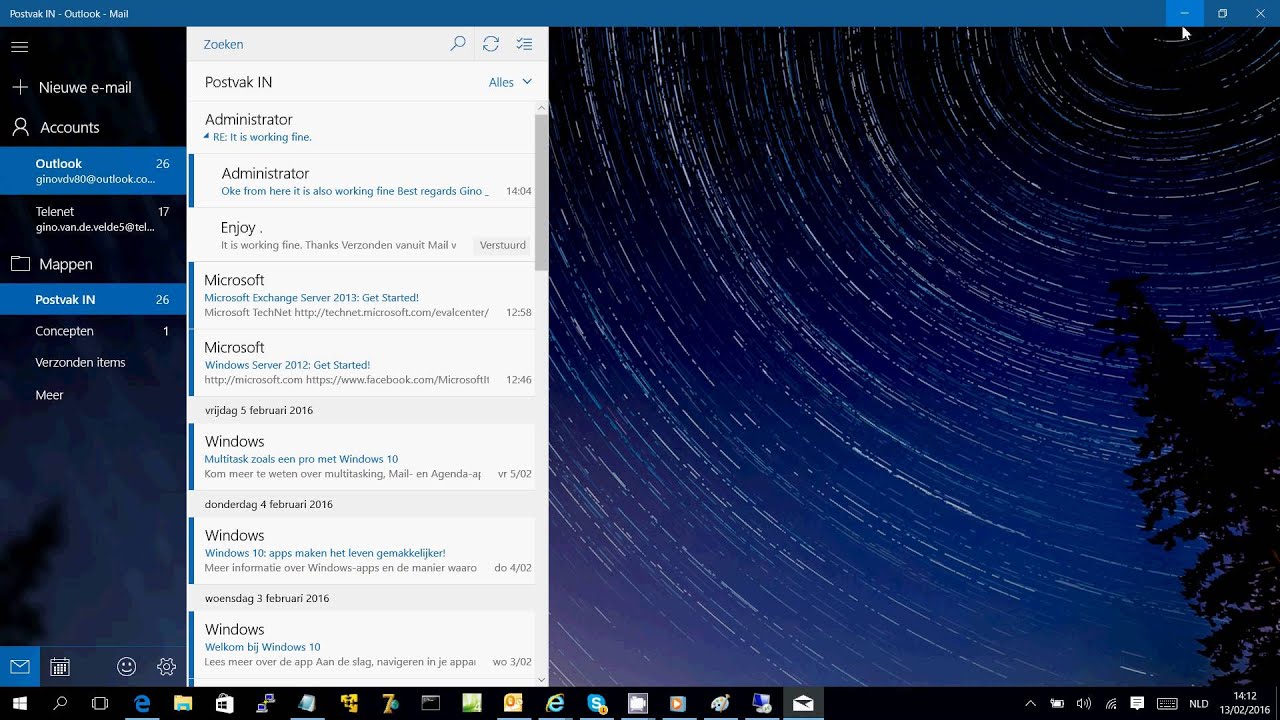This screenshot has width=1280, height=720.
Task: Select the Postvak IN folder
Action: pos(93,299)
